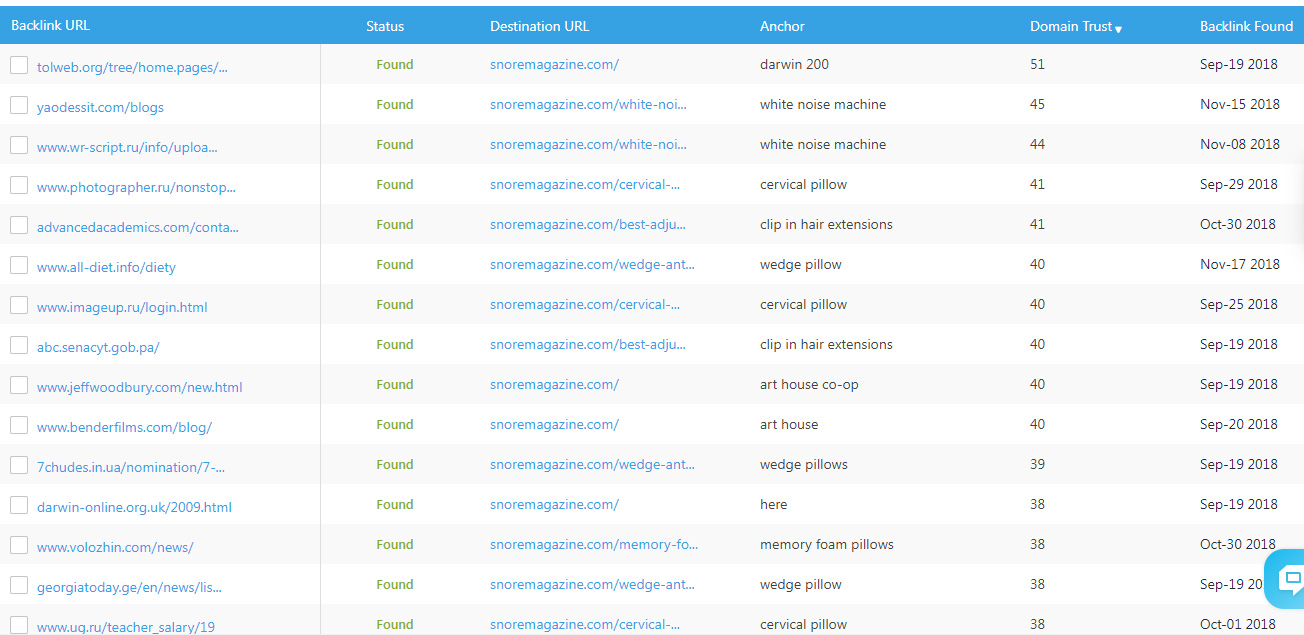Visit www.volozhin.com/news/ link
This screenshot has width=1304, height=635.
(115, 547)
